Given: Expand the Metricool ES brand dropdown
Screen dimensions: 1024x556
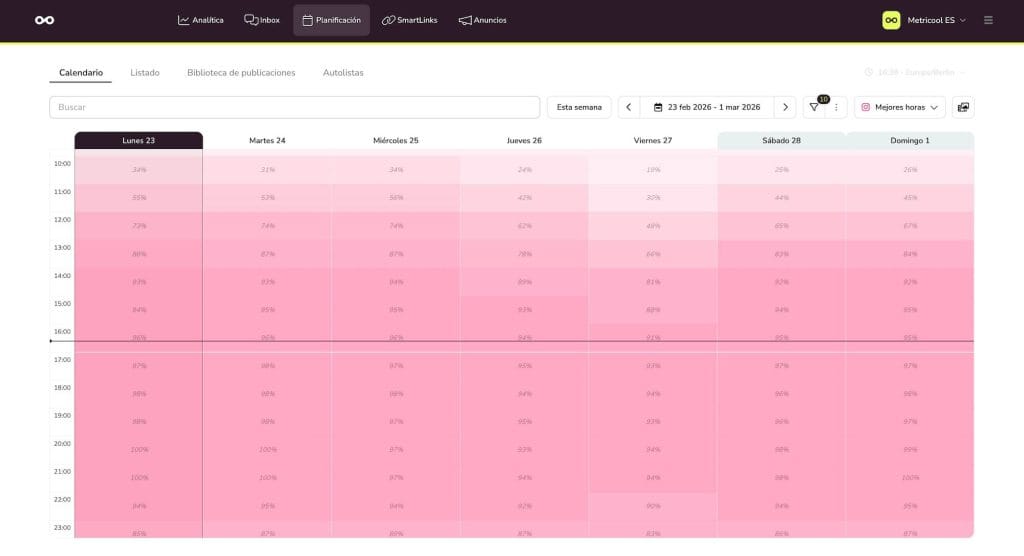Looking at the screenshot, I should pyautogui.click(x=924, y=20).
